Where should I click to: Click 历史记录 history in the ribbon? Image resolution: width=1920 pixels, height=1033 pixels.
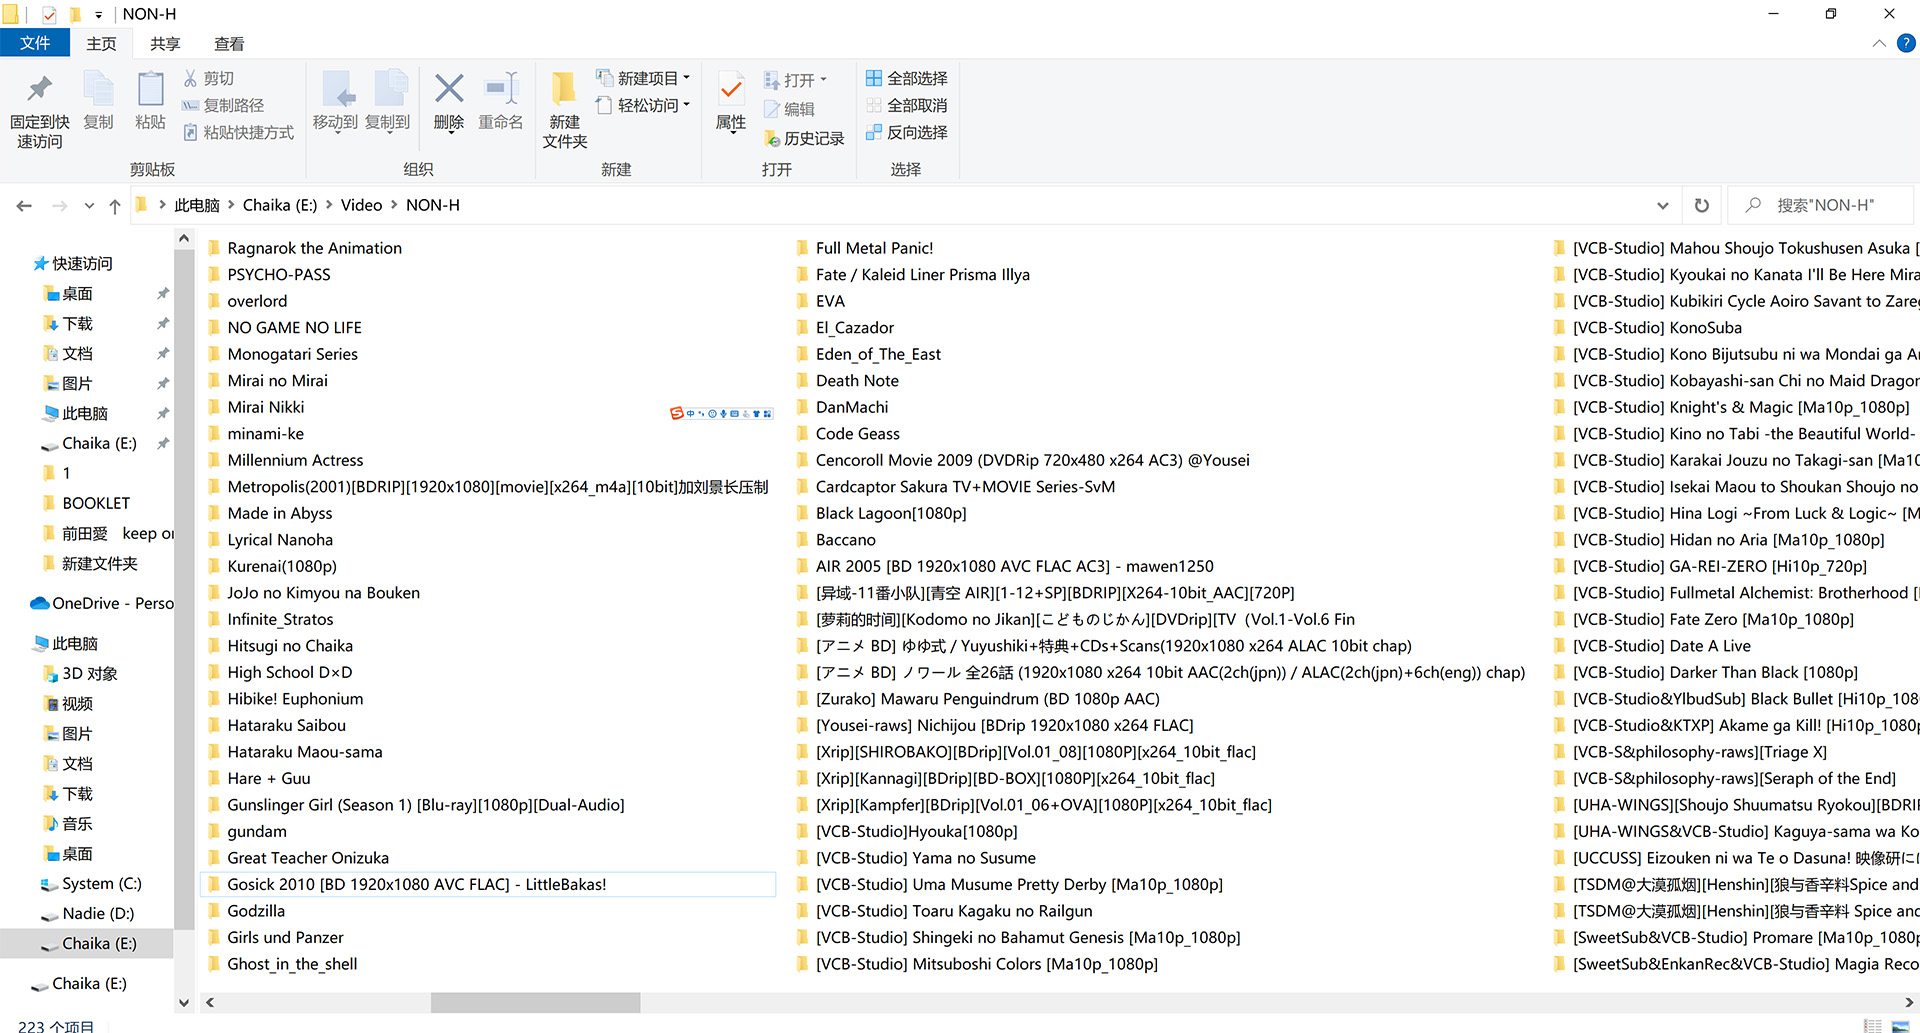804,138
